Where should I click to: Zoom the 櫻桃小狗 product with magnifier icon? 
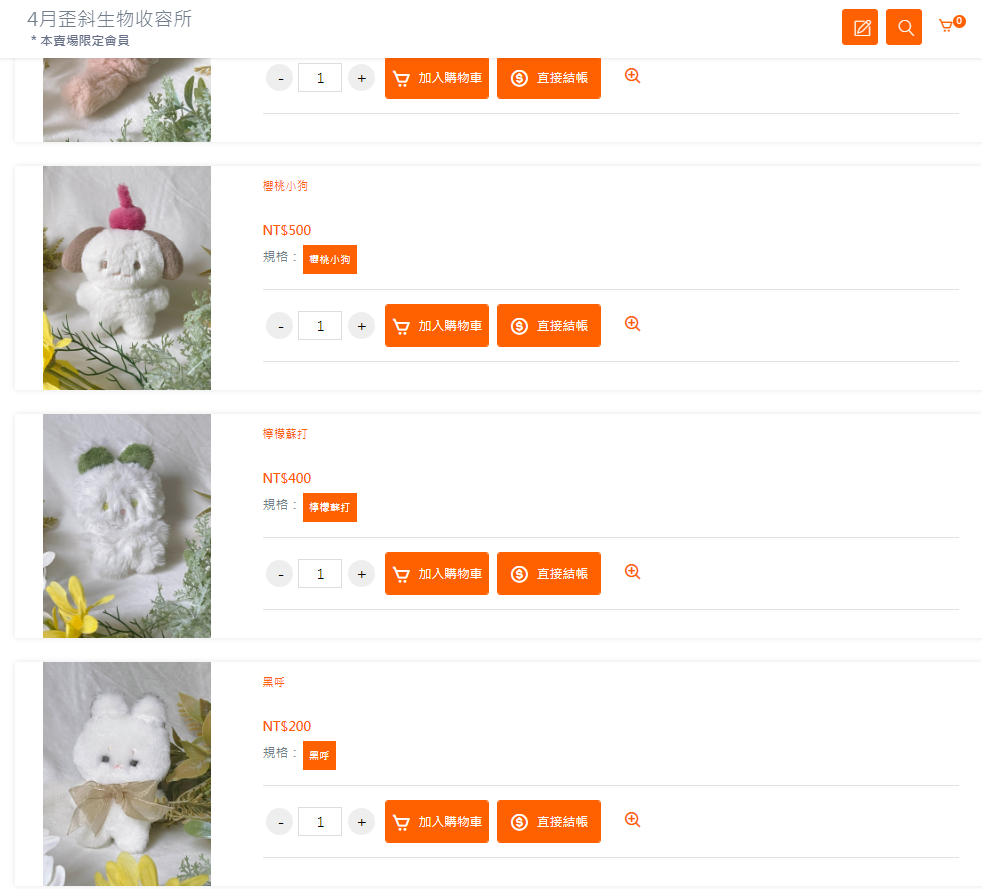pyautogui.click(x=633, y=324)
